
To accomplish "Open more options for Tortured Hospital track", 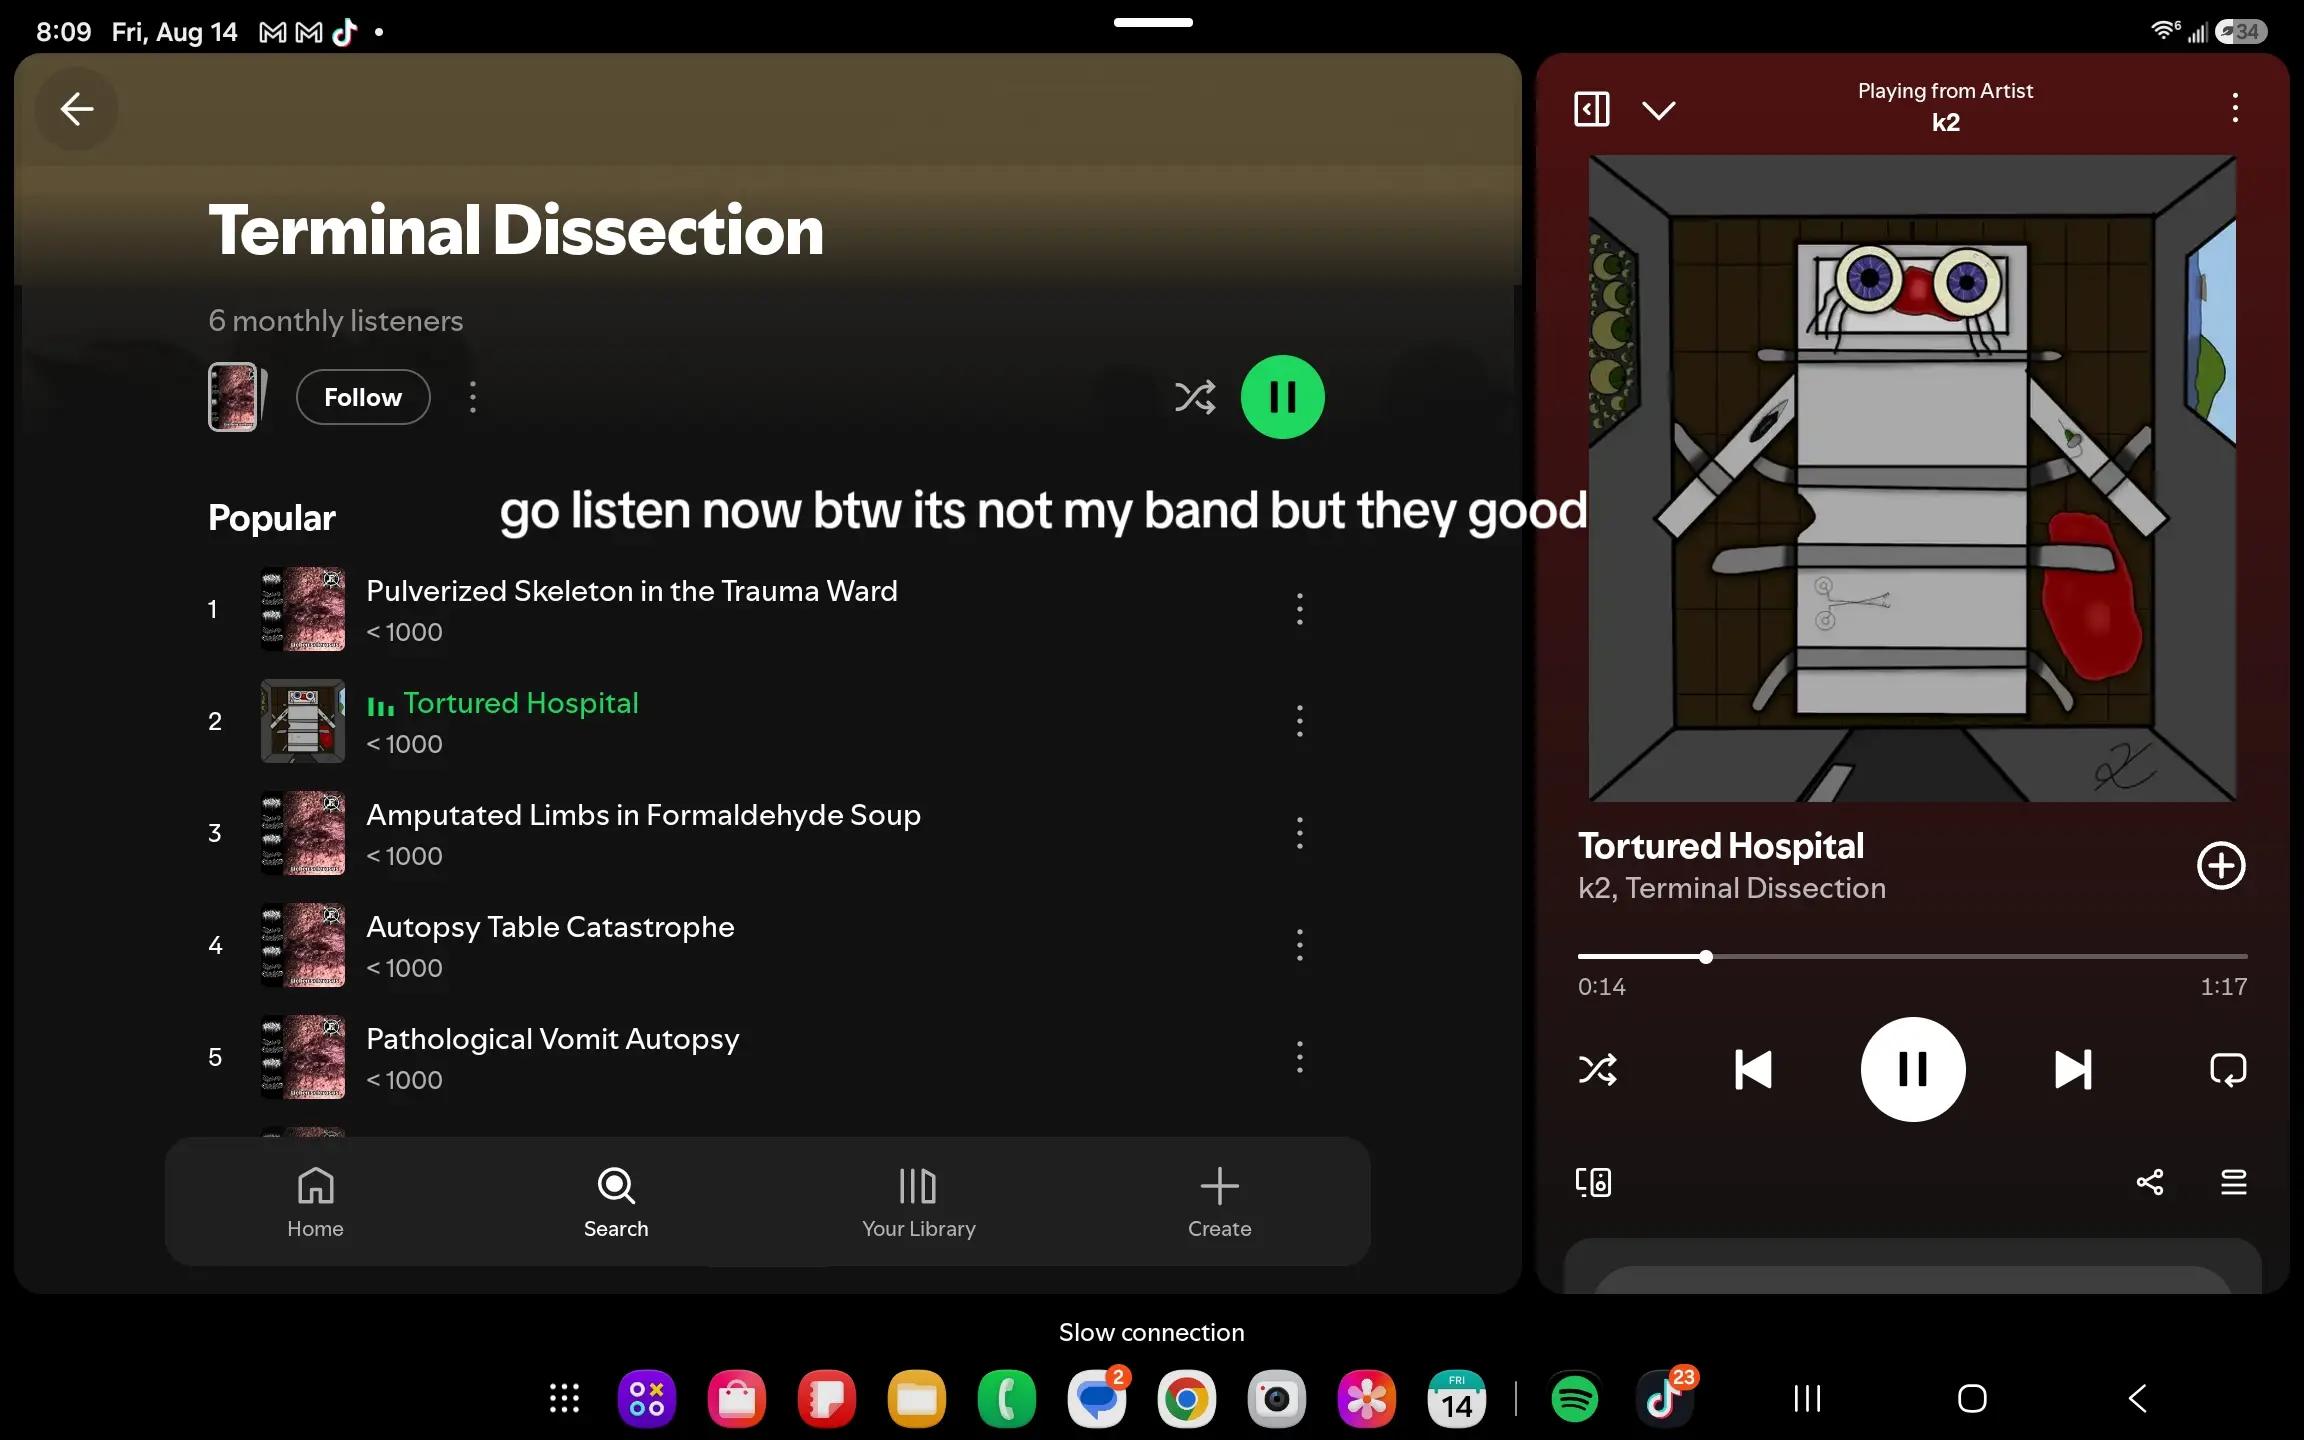I will [1300, 721].
